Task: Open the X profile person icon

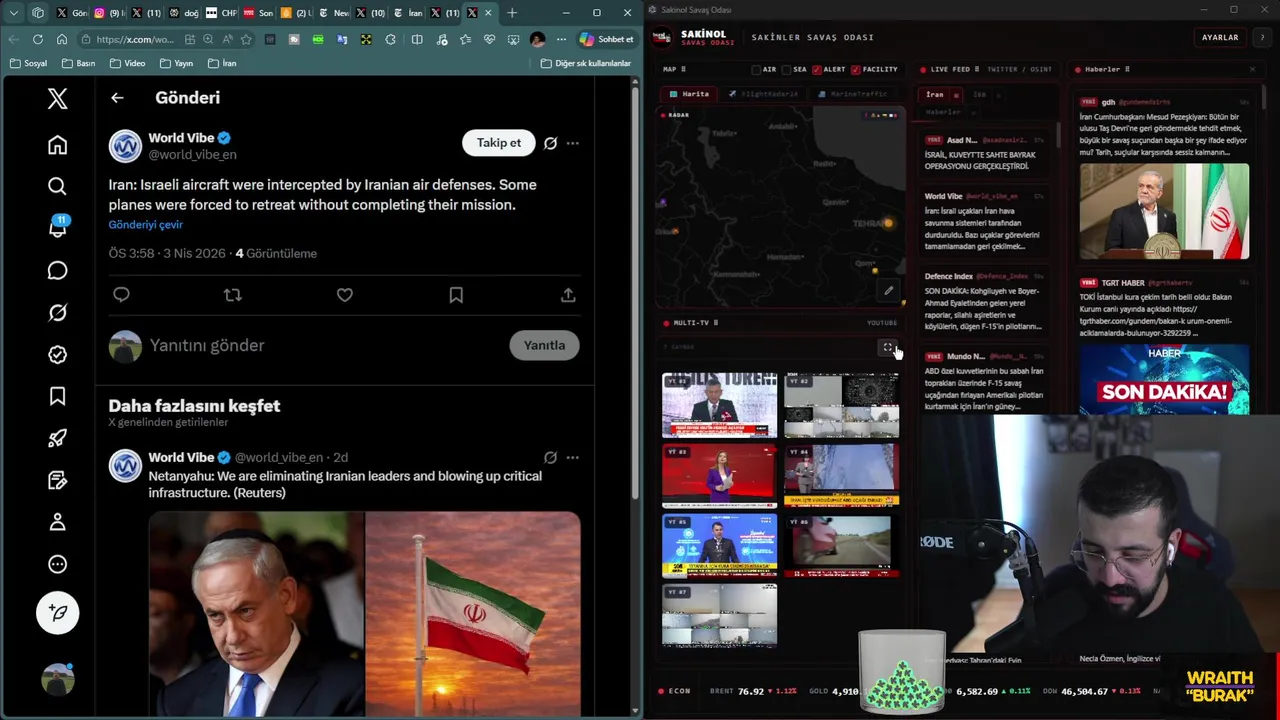Action: (57, 522)
